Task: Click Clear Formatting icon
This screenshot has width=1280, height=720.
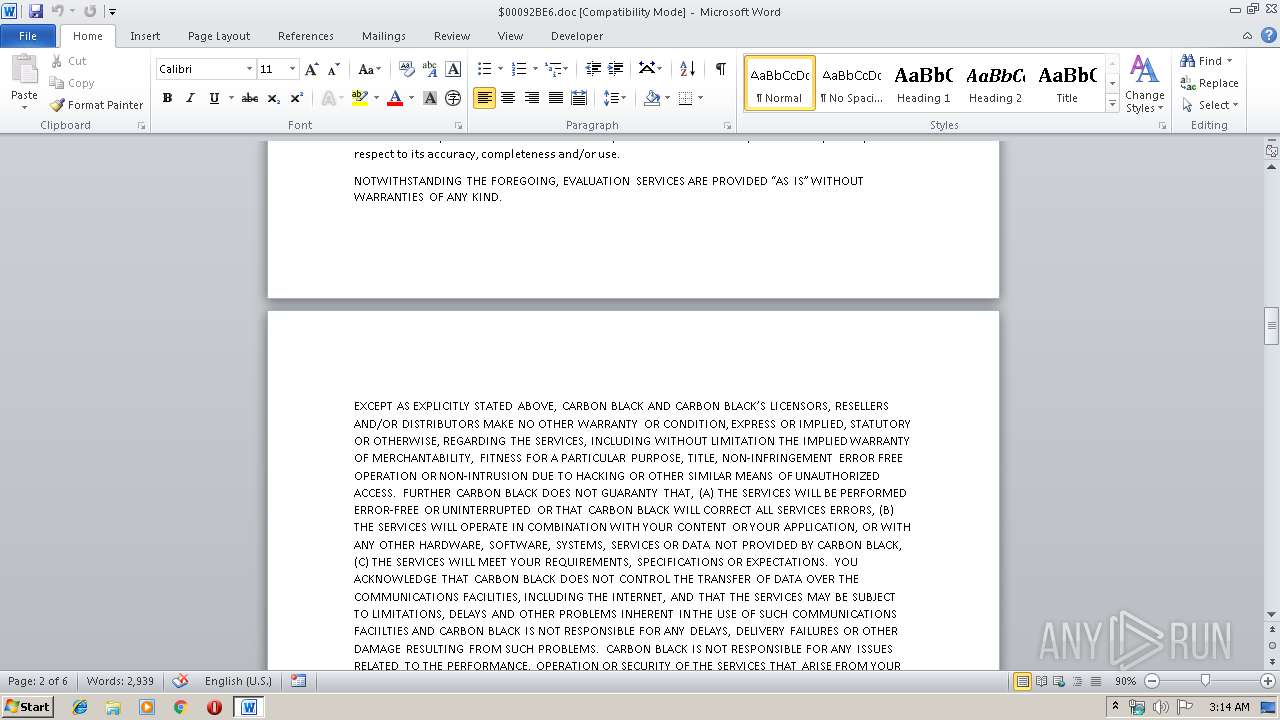Action: tap(406, 69)
